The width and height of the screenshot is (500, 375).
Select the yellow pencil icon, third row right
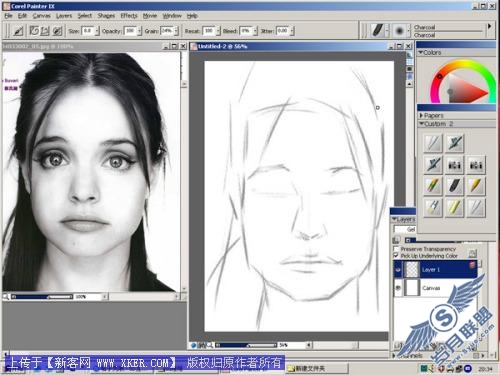point(476,186)
